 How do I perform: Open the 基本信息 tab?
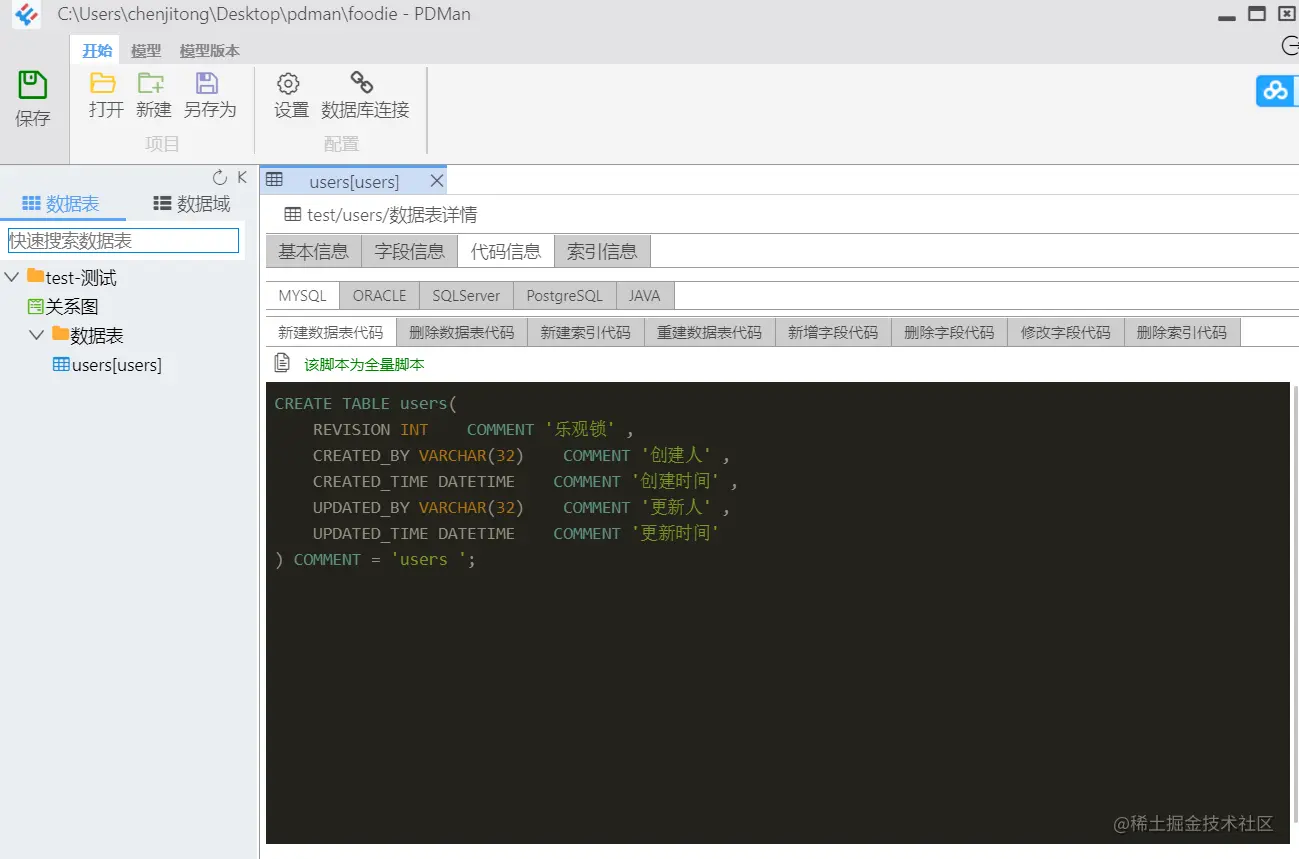click(314, 251)
